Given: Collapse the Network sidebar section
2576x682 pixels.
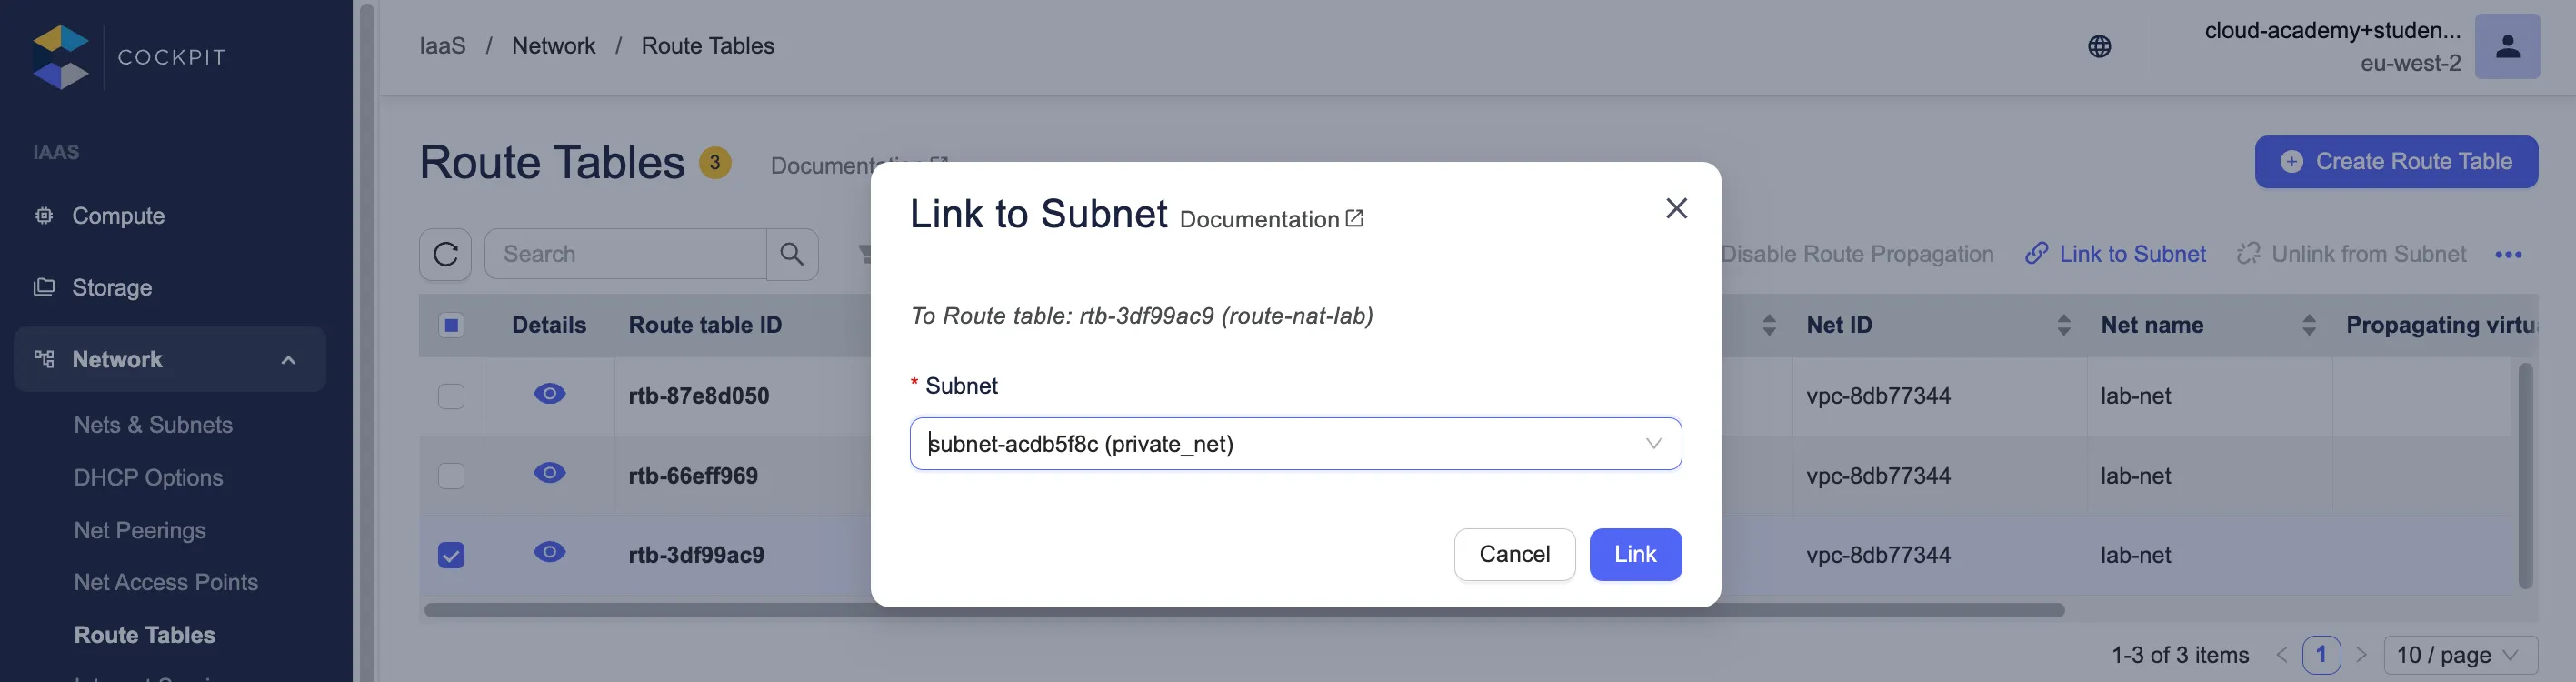Looking at the screenshot, I should point(288,360).
